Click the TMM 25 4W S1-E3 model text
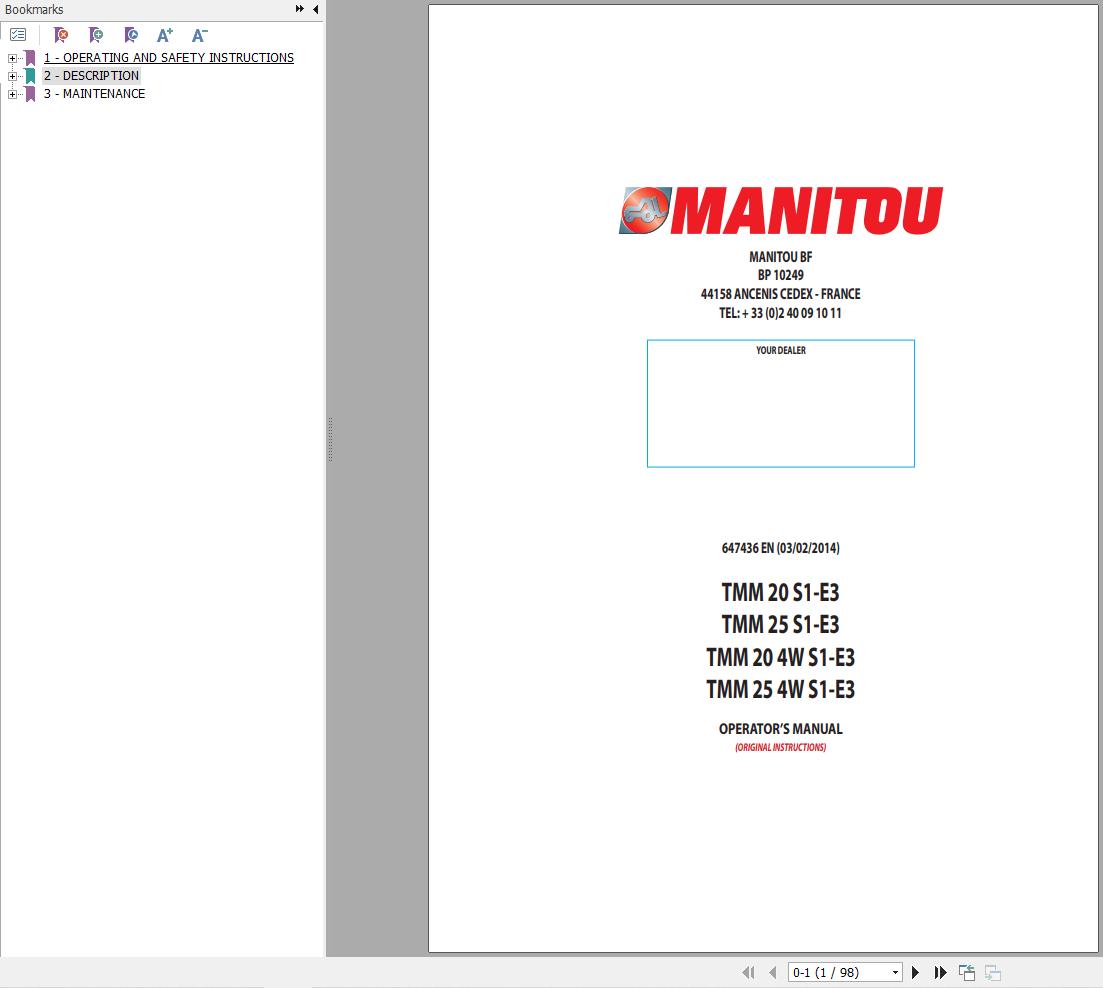 coord(780,690)
